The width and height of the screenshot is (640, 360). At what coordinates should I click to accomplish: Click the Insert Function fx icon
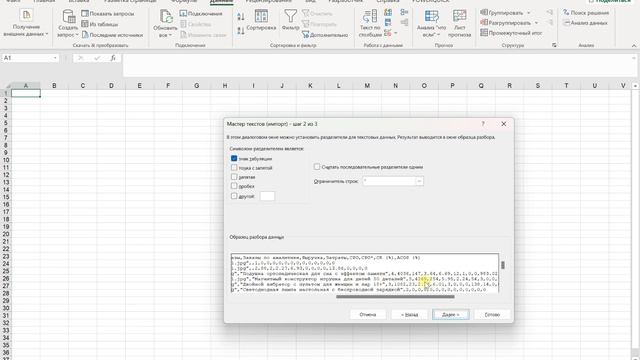click(x=113, y=58)
